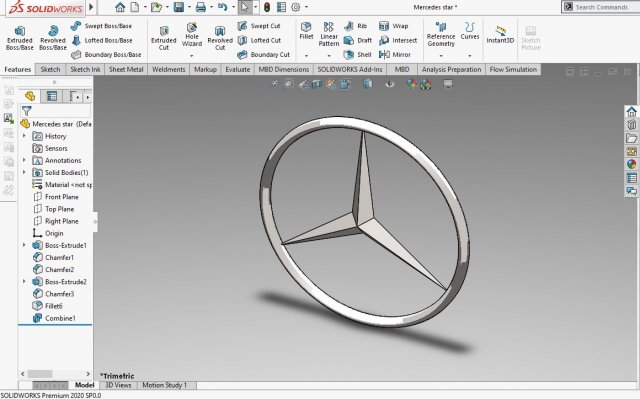640x399 pixels.
Task: Expand the Fillet dropdown arrow
Action: (306, 55)
